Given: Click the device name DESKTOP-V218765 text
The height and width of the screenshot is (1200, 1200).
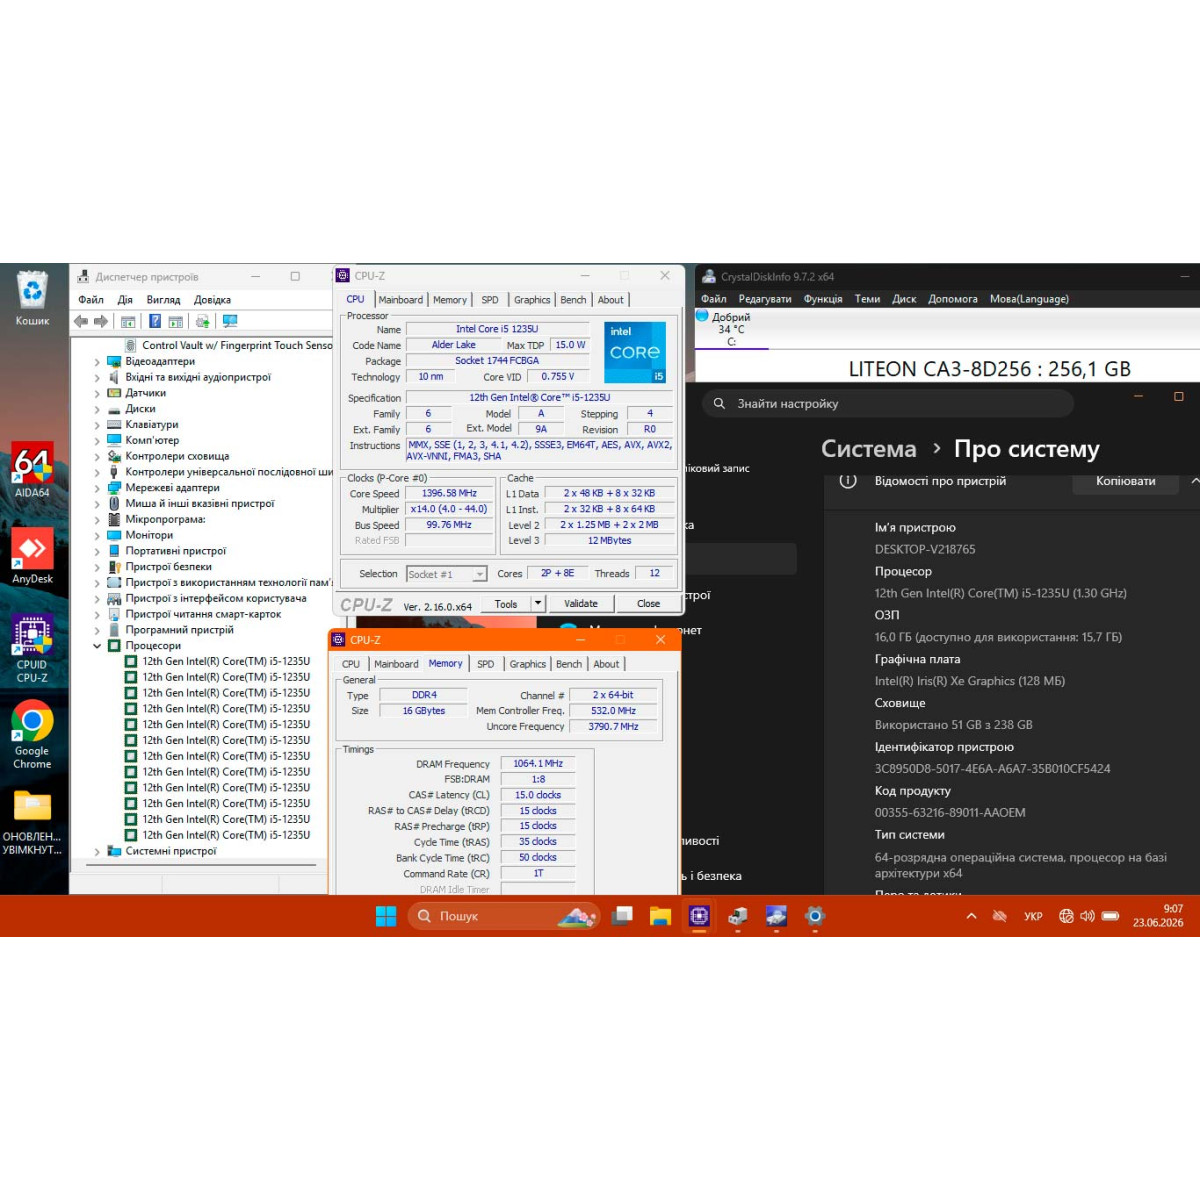Looking at the screenshot, I should (925, 549).
